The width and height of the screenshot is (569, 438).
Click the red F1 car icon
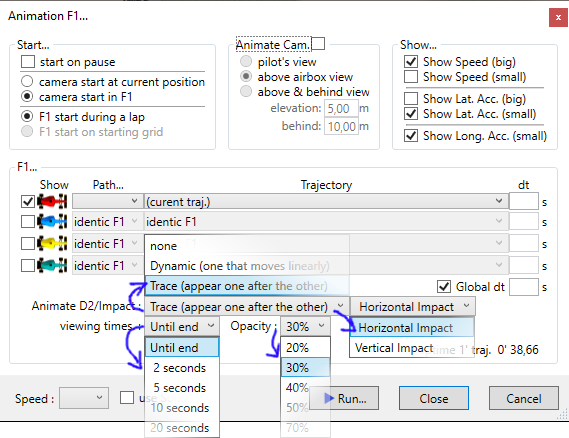click(52, 201)
